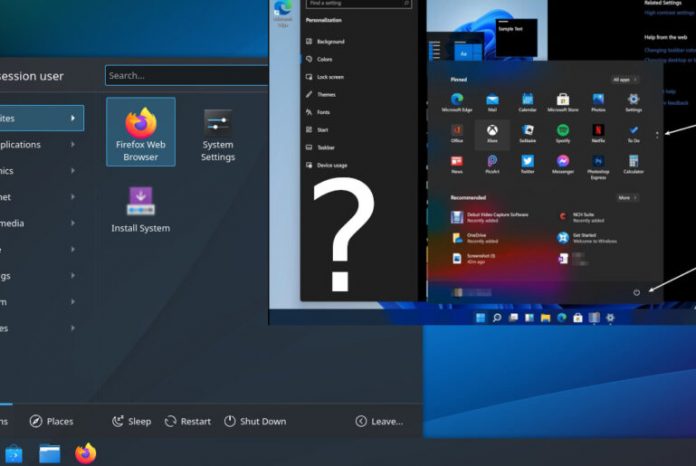The image size is (696, 466).
Task: Click Firefox icon in the KDE taskbar
Action: tap(86, 453)
